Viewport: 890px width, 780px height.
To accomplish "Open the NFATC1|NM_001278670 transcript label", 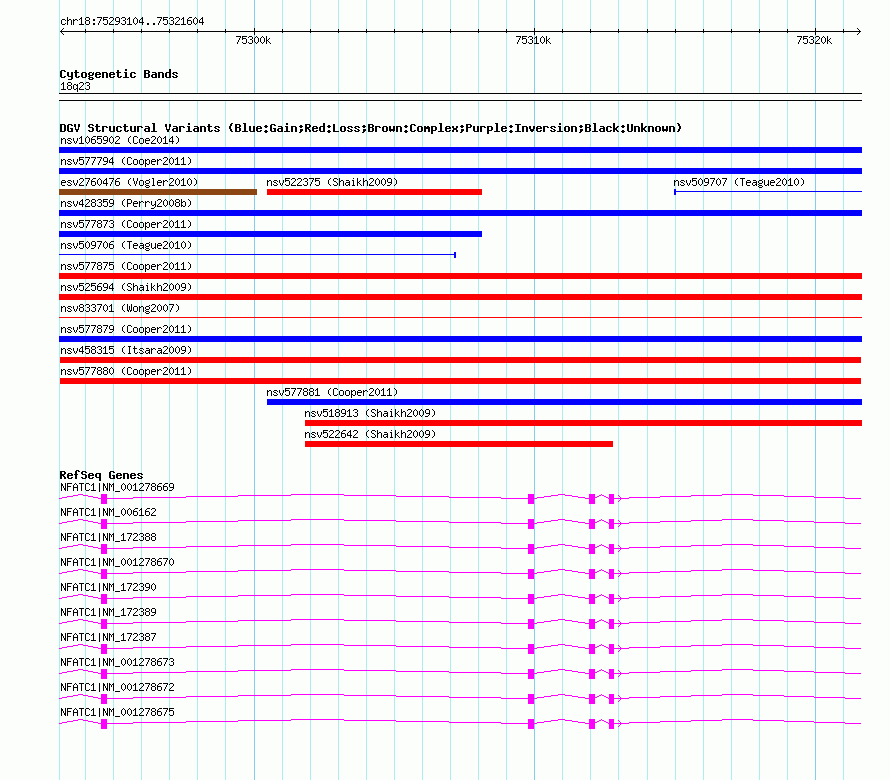I will pos(117,562).
